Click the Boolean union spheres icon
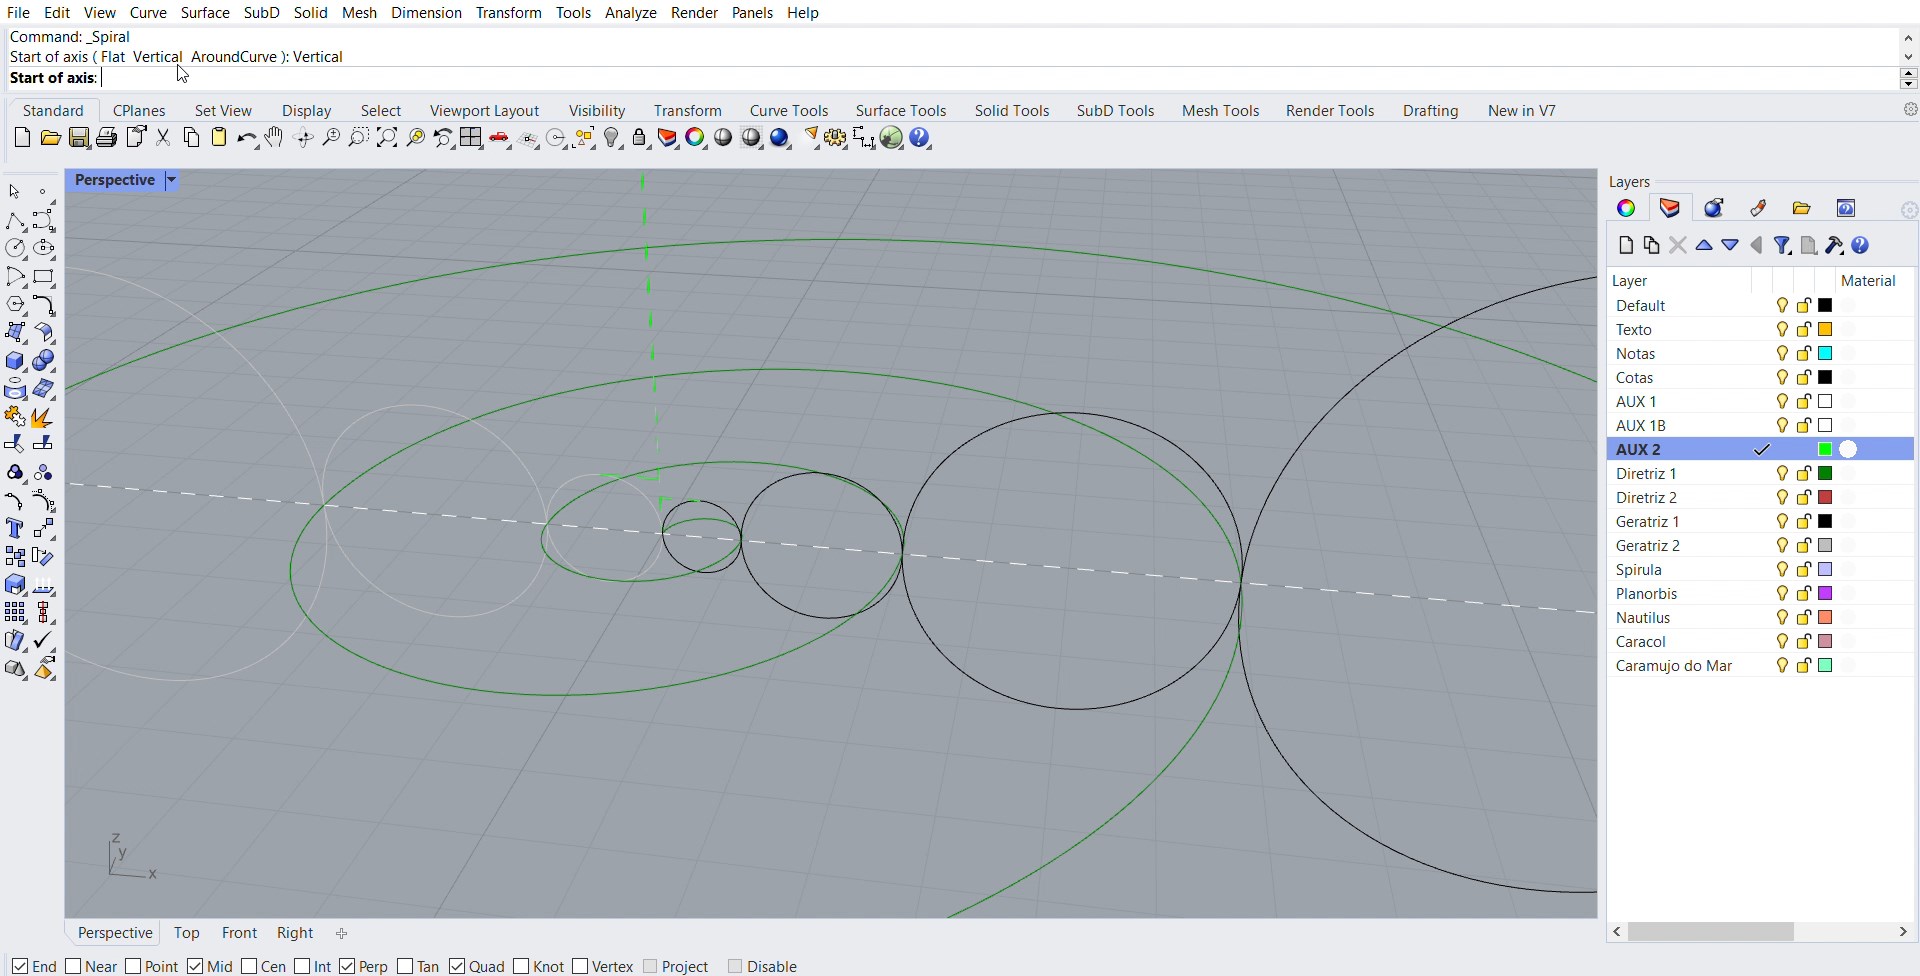The image size is (1920, 976). point(44,361)
